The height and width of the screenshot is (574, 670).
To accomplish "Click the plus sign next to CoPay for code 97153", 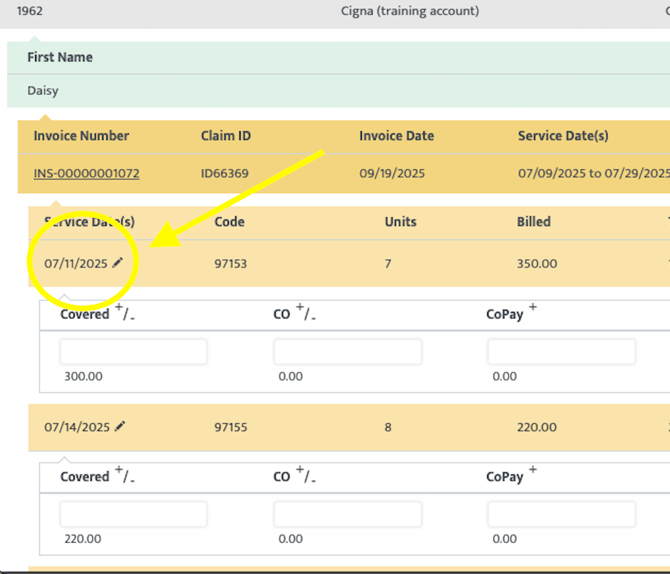I will tap(532, 307).
